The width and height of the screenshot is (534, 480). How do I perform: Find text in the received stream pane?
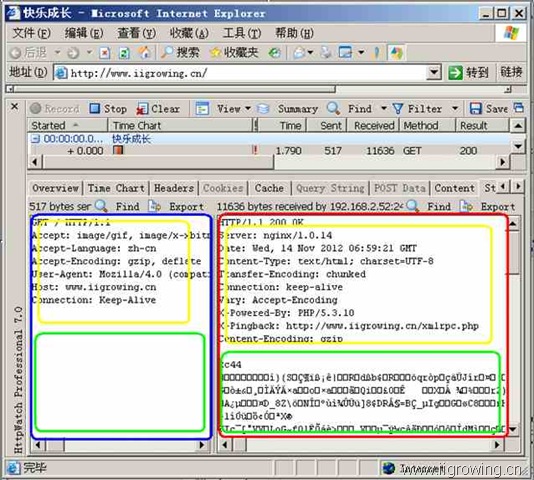point(429,206)
